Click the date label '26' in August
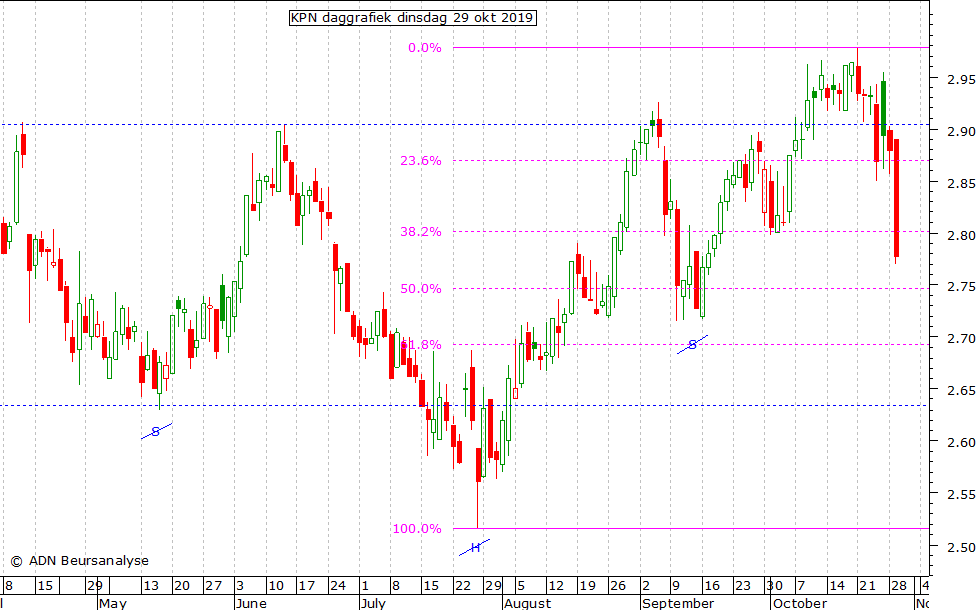 pos(618,586)
